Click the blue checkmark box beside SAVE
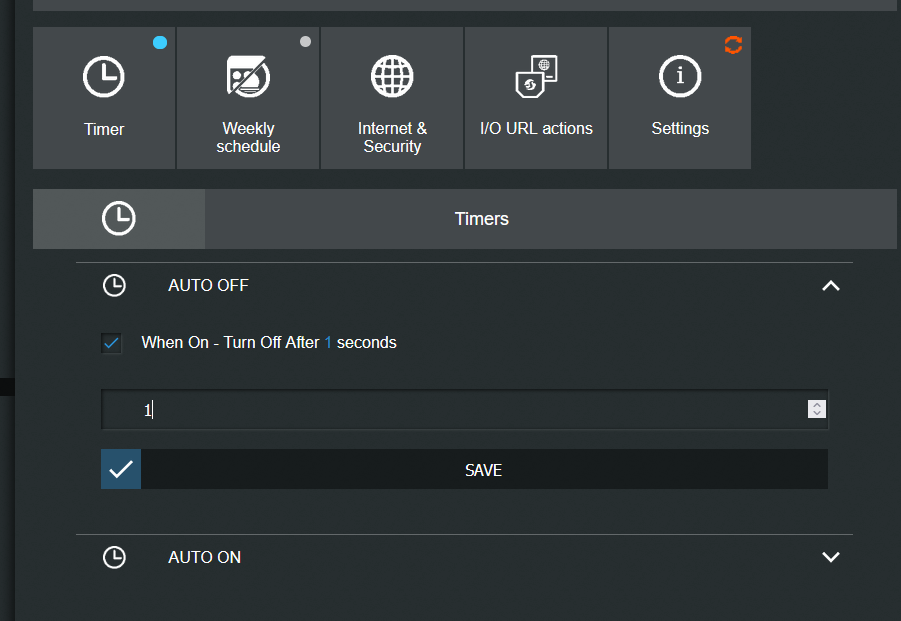Screen dimensions: 901x621 tap(121, 469)
